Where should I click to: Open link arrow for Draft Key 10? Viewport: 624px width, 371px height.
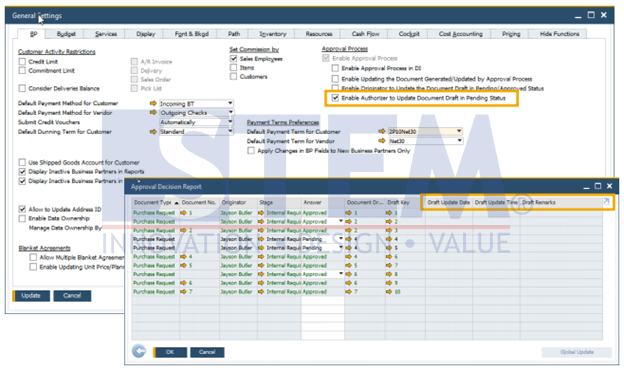click(x=389, y=292)
